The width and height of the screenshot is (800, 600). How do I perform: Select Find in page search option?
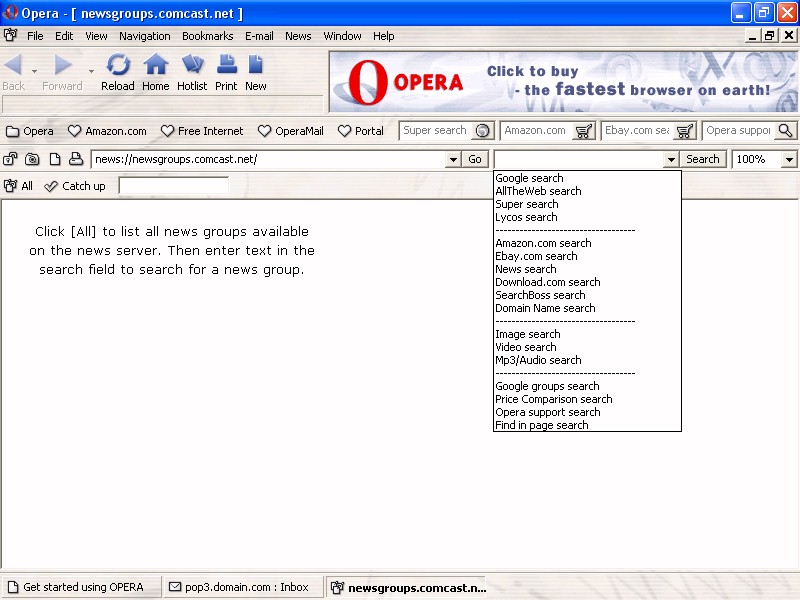tap(587, 426)
